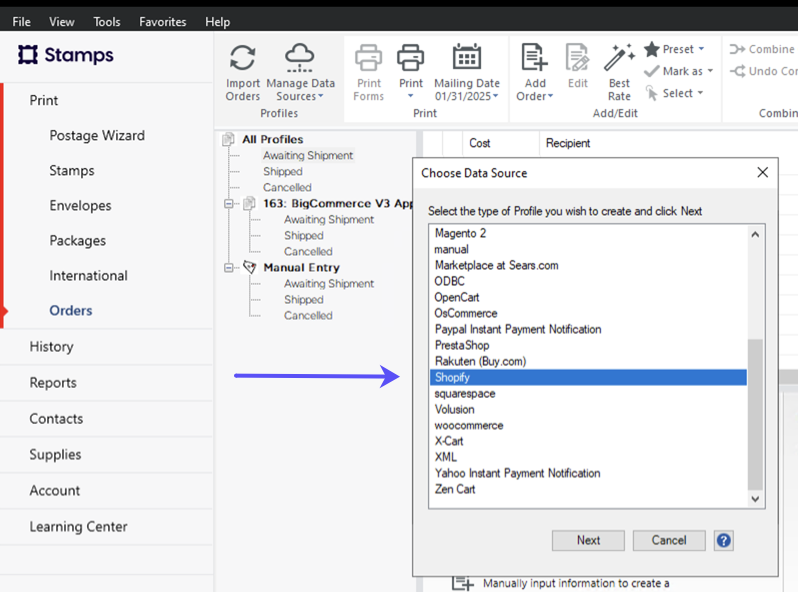Viewport: 798px width, 592px height.
Task: Open Reports in sidebar
Action: click(53, 383)
